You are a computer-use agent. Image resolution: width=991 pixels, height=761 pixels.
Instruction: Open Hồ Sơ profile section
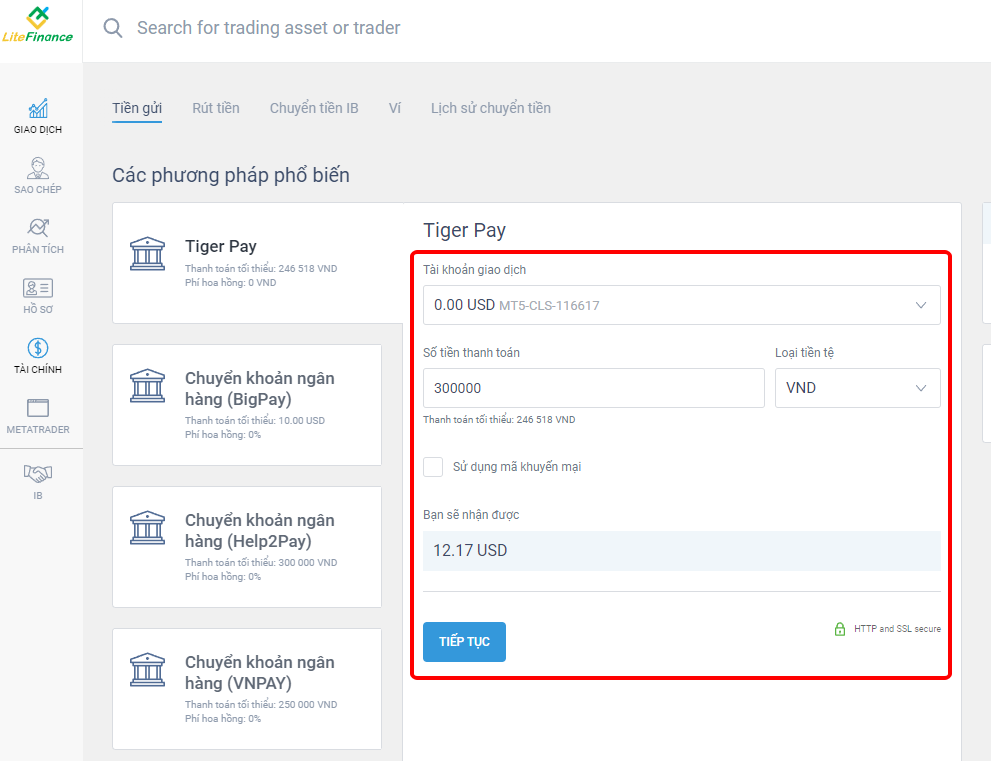(38, 296)
